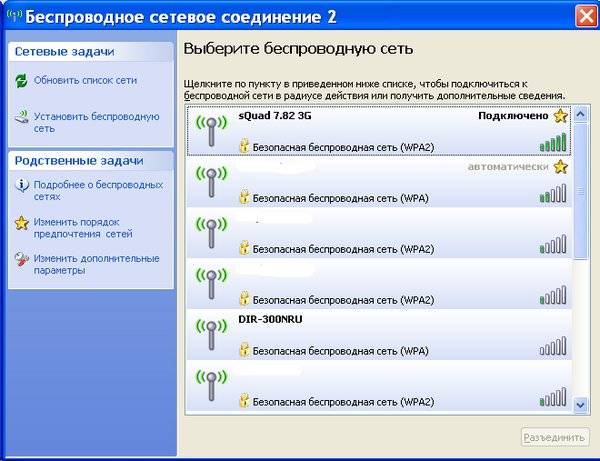Click the info icon for wireless networks

click(x=22, y=186)
